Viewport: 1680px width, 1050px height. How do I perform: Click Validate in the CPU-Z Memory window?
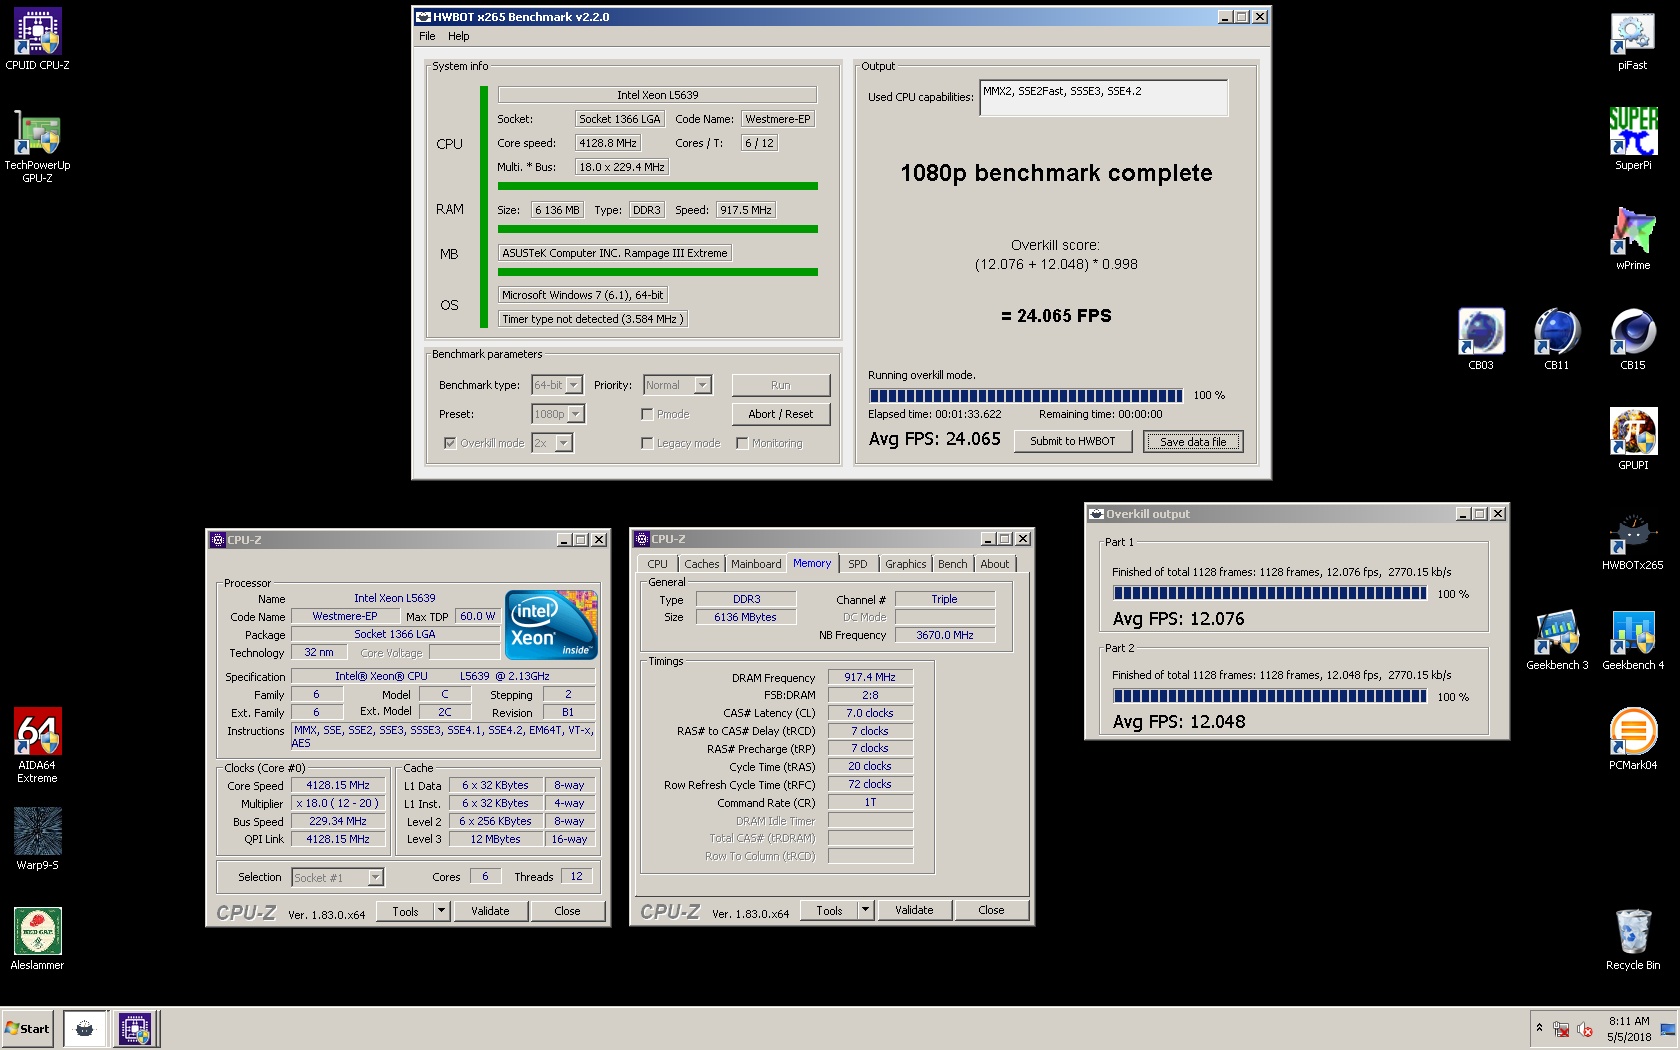point(914,910)
